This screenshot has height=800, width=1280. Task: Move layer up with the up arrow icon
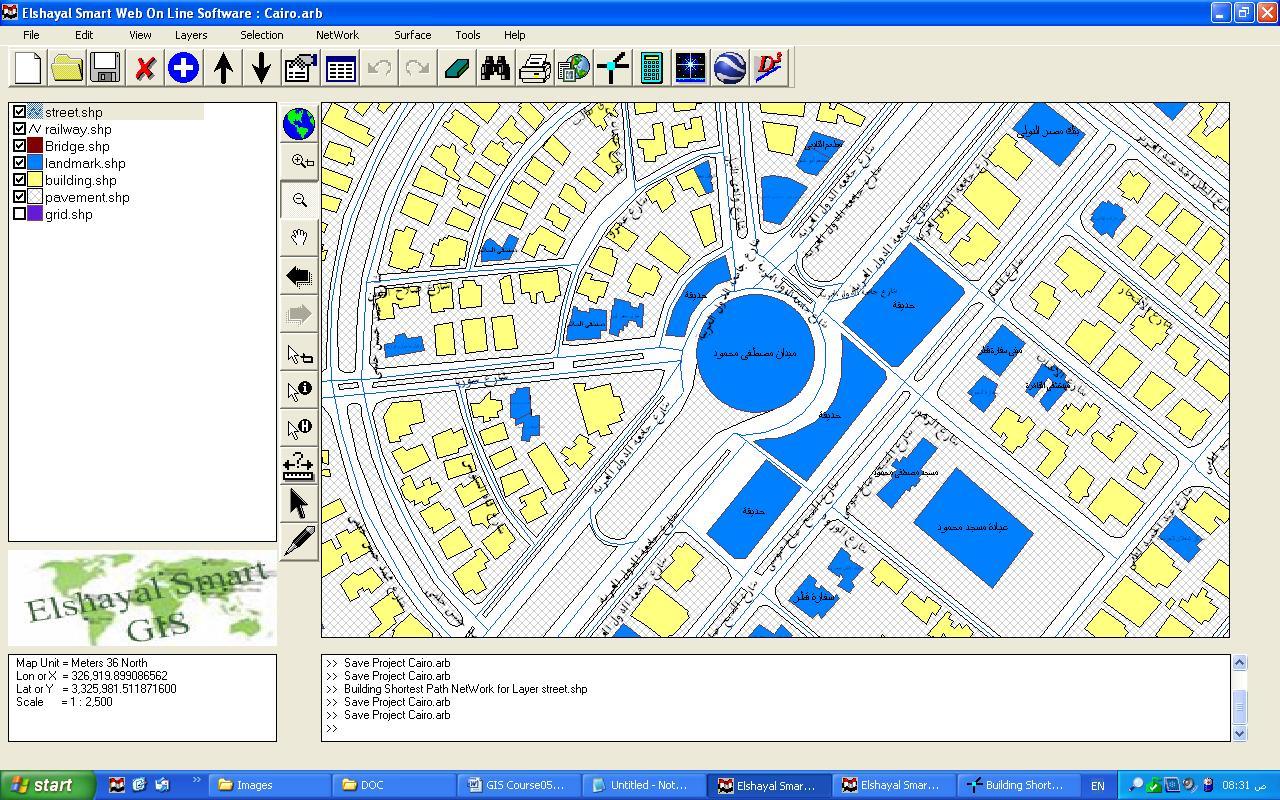(x=223, y=68)
